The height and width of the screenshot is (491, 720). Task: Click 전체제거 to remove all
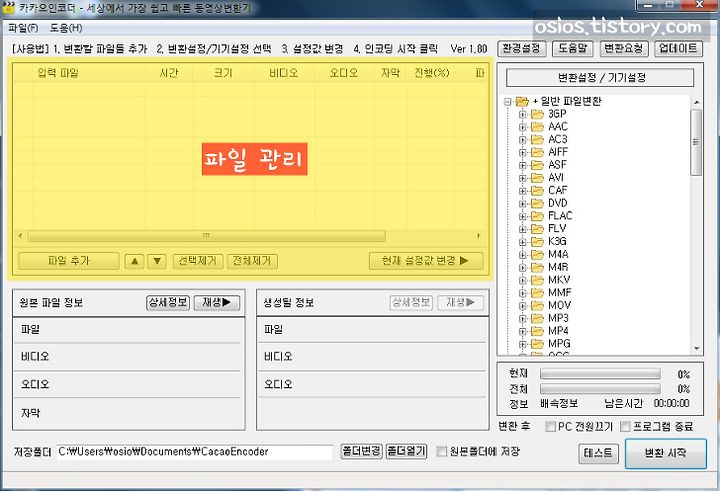tap(252, 261)
